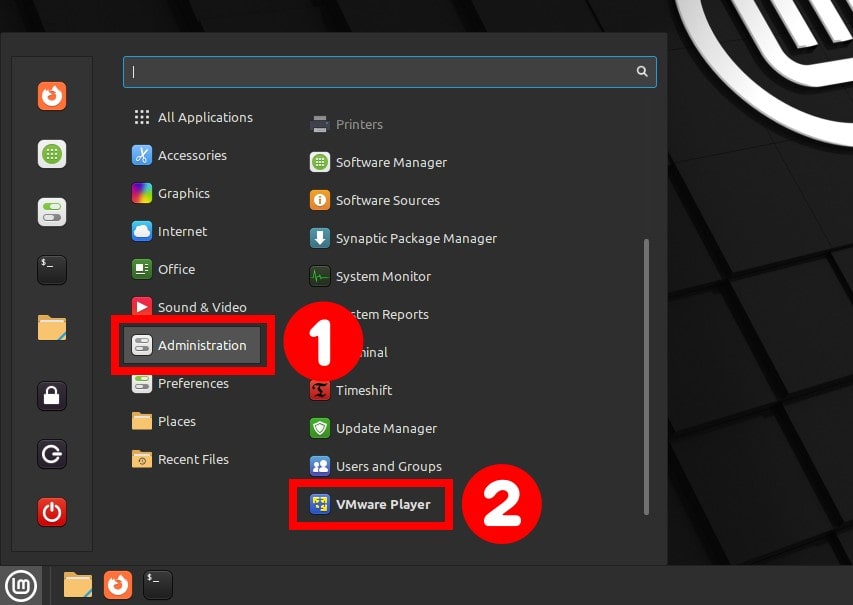
Task: Click the Software Manager green icon in list
Action: (x=320, y=162)
